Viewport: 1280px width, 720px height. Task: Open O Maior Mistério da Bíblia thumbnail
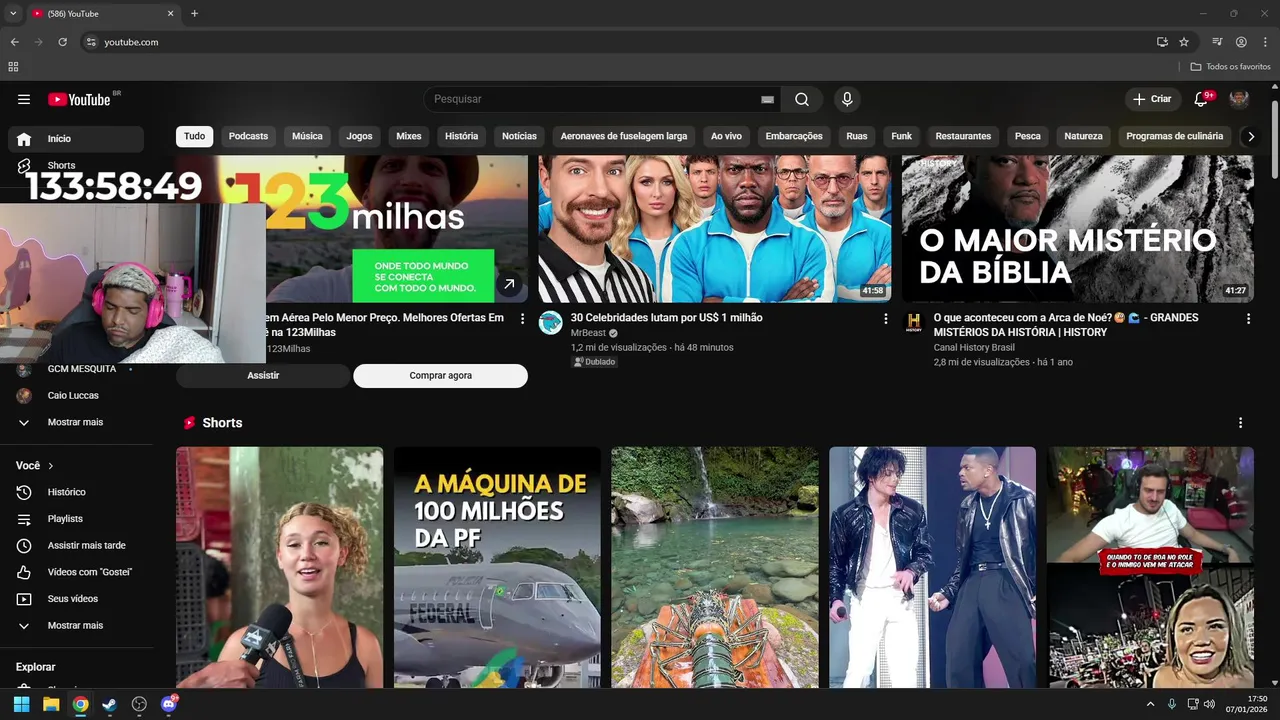point(1078,229)
